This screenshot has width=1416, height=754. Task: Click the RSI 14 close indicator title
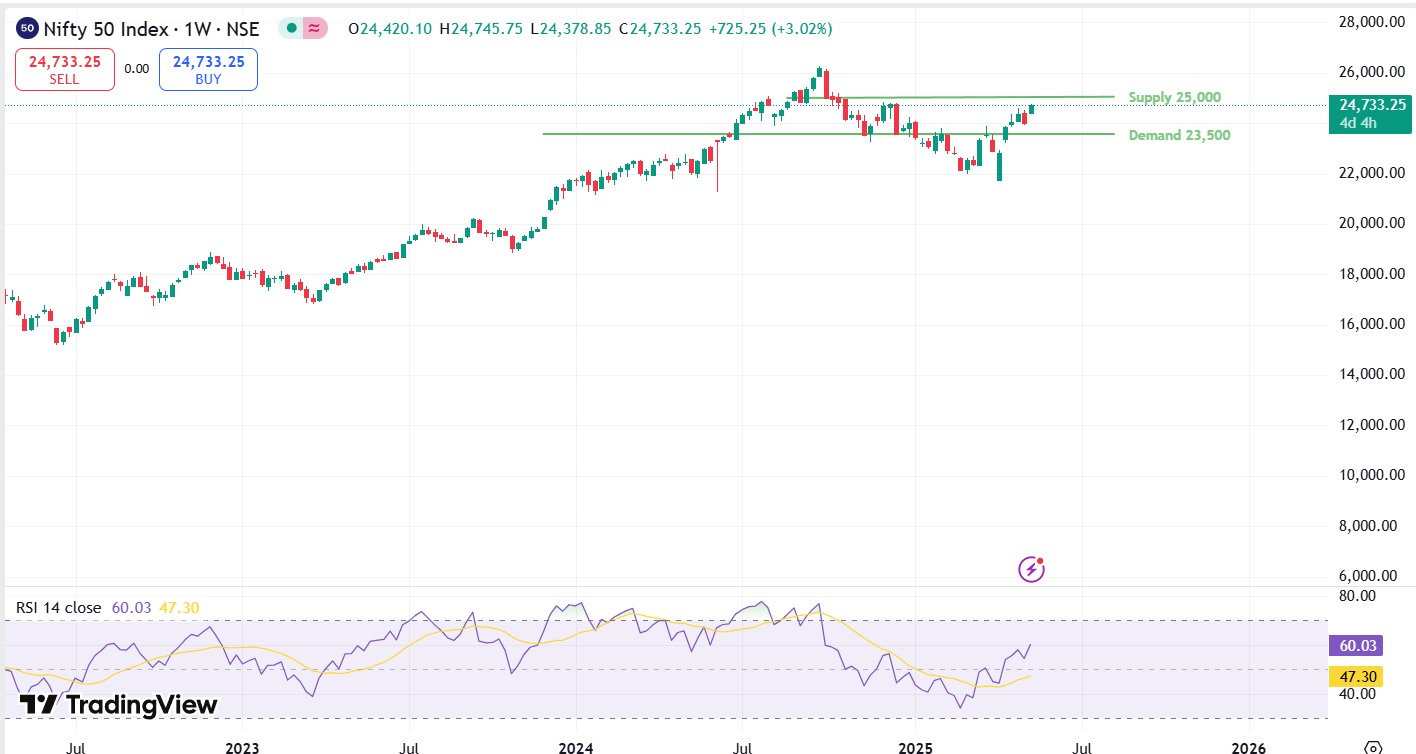tap(59, 607)
